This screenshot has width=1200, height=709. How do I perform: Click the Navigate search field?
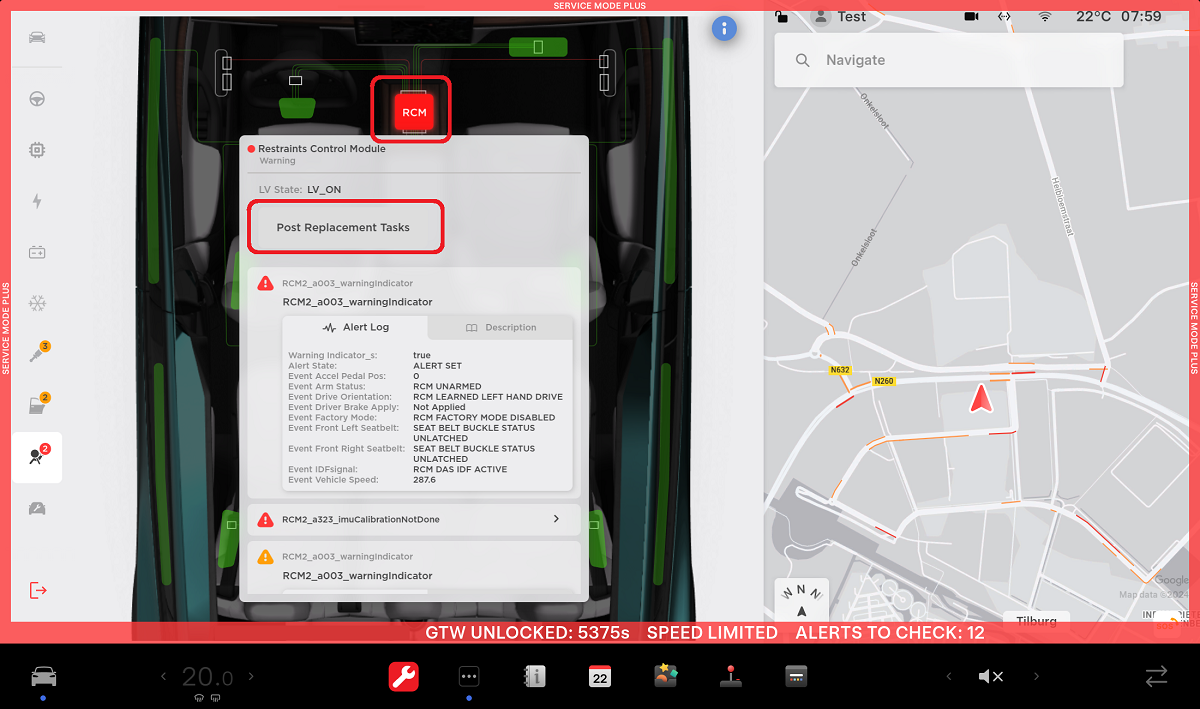point(948,60)
